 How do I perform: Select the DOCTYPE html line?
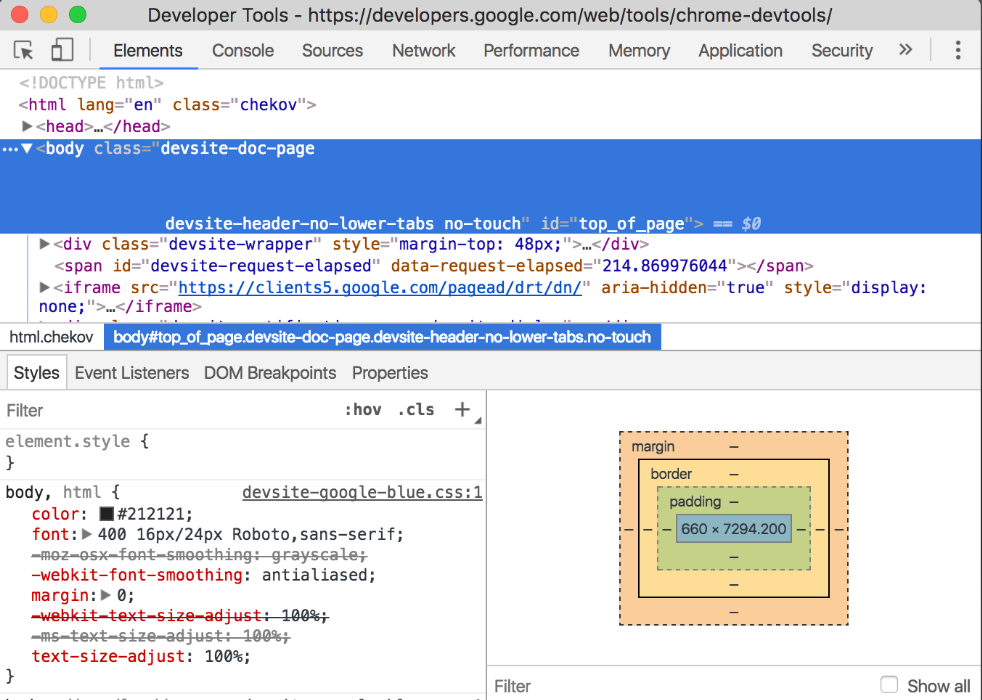(91, 83)
